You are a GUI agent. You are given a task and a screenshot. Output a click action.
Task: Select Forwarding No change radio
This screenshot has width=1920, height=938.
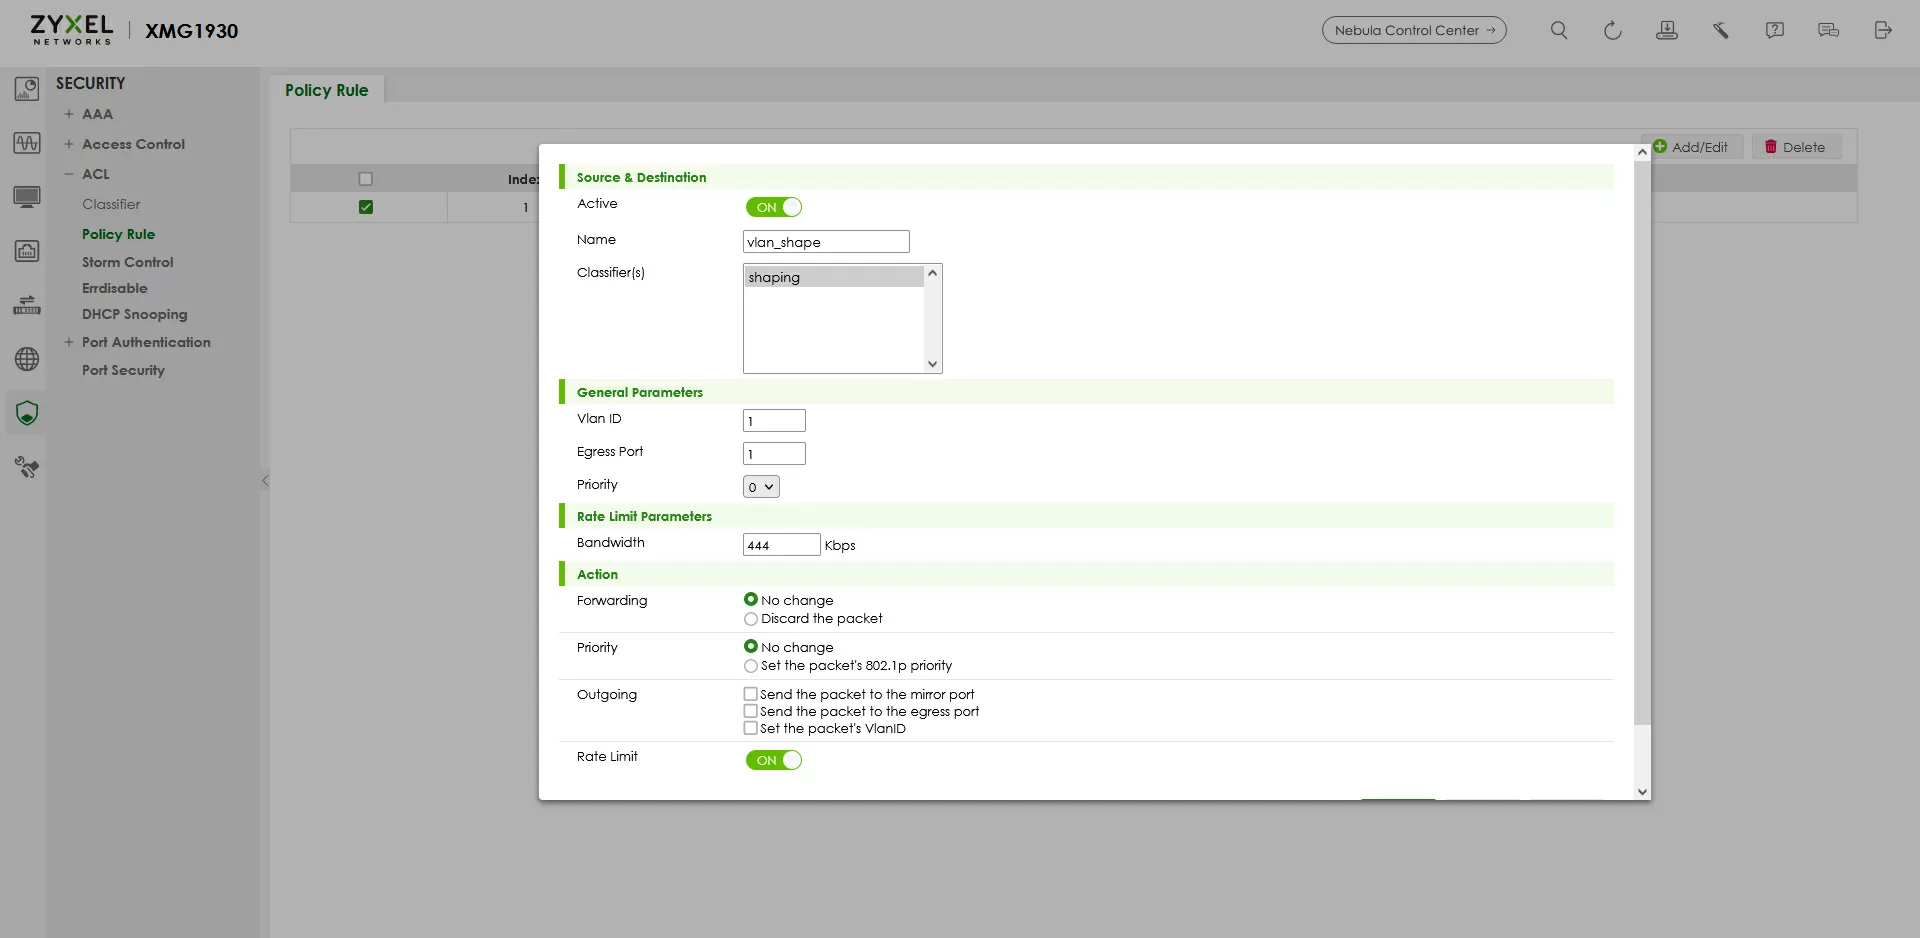[x=750, y=599]
